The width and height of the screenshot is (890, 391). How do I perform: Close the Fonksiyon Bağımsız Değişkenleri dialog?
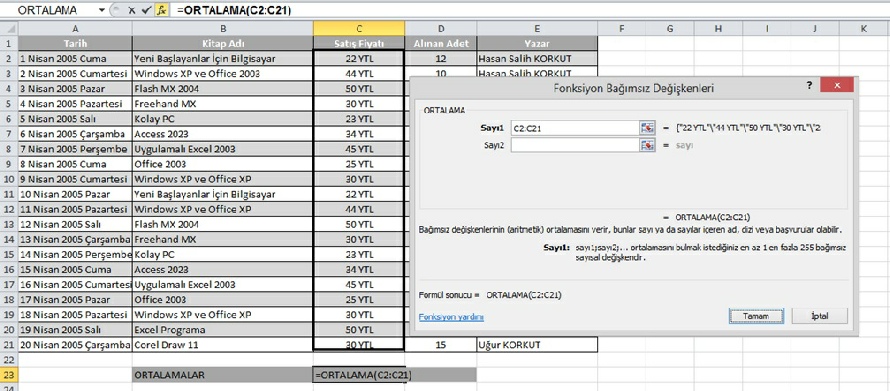tap(837, 85)
